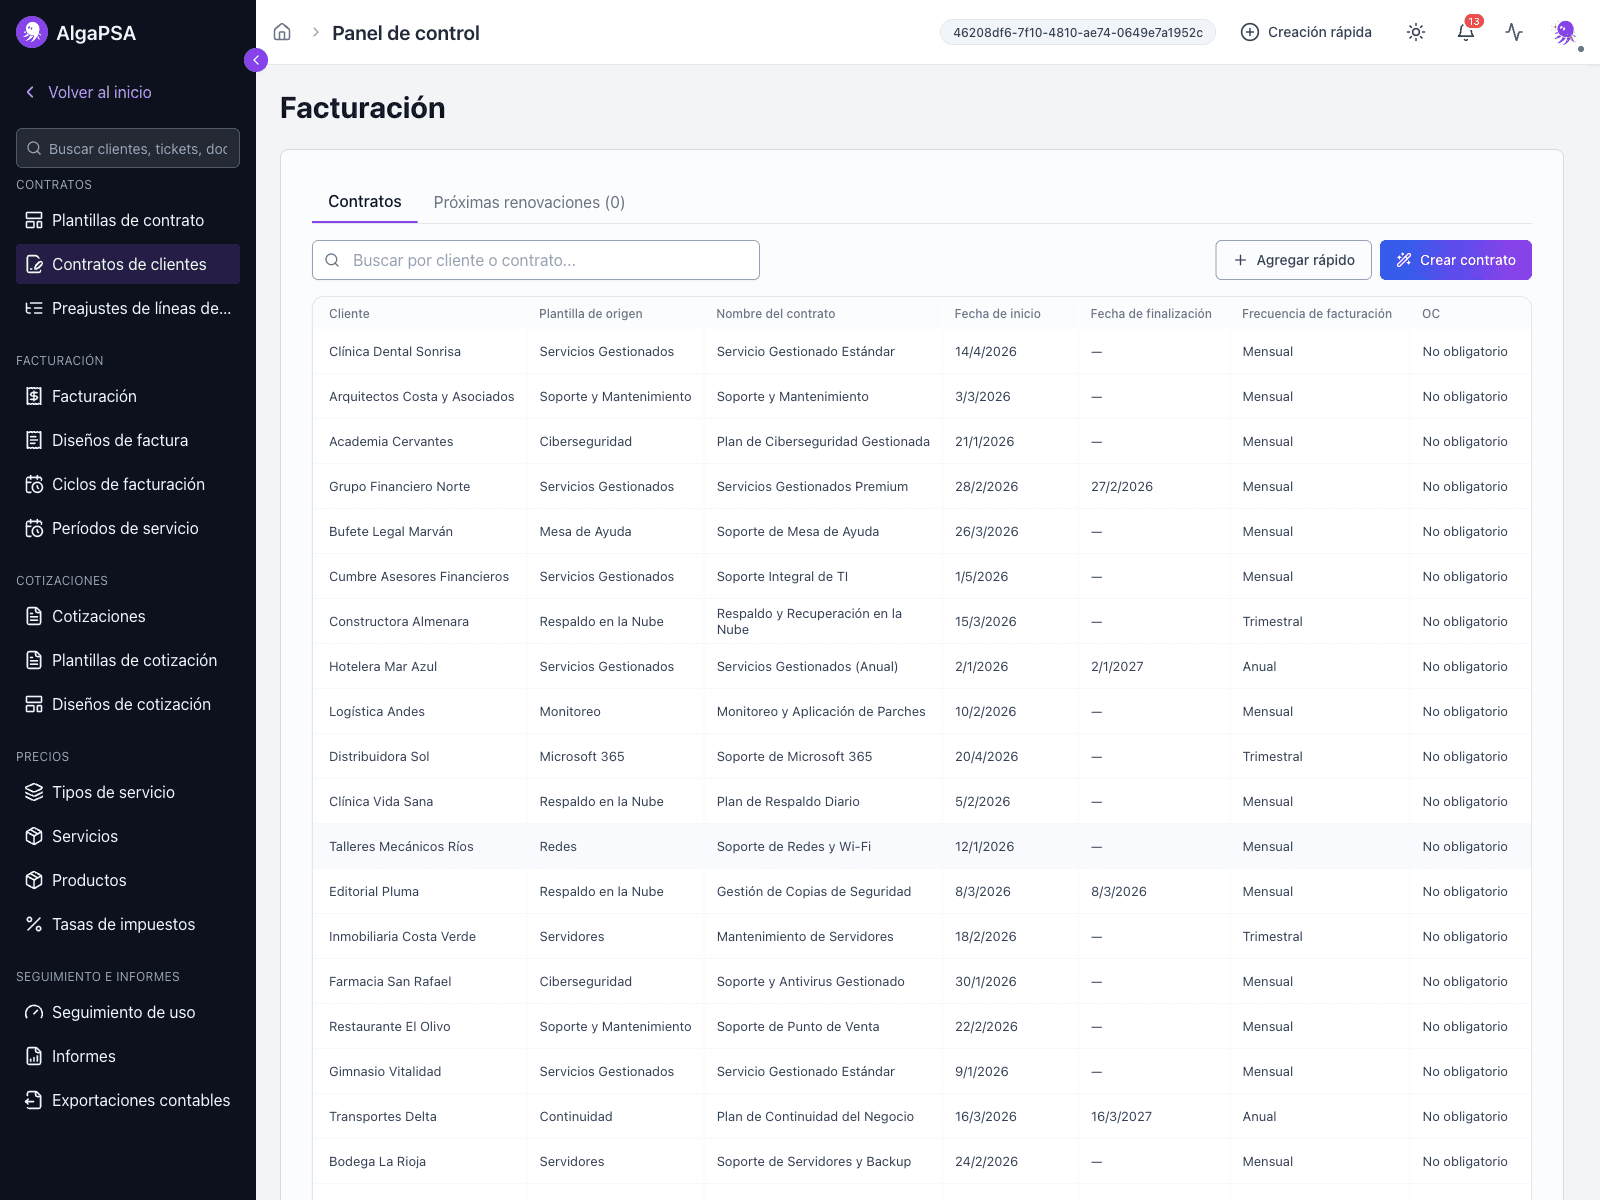Image resolution: width=1600 pixels, height=1200 pixels.
Task: Sort by Frecuencia de facturación column header
Action: 1317,314
